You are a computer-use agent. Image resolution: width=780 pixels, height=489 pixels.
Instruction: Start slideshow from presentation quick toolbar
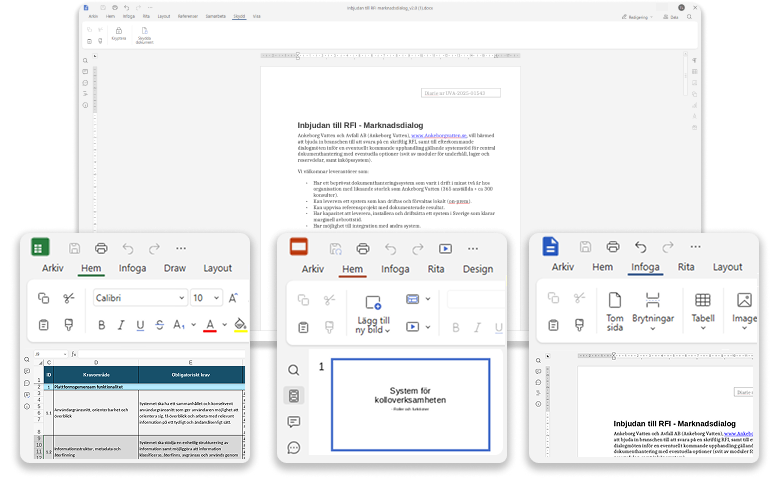coord(445,248)
